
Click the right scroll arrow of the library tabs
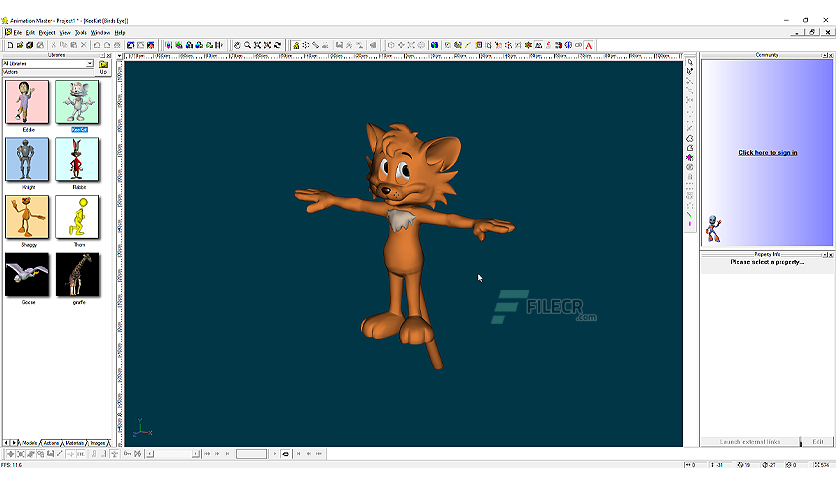(14, 443)
